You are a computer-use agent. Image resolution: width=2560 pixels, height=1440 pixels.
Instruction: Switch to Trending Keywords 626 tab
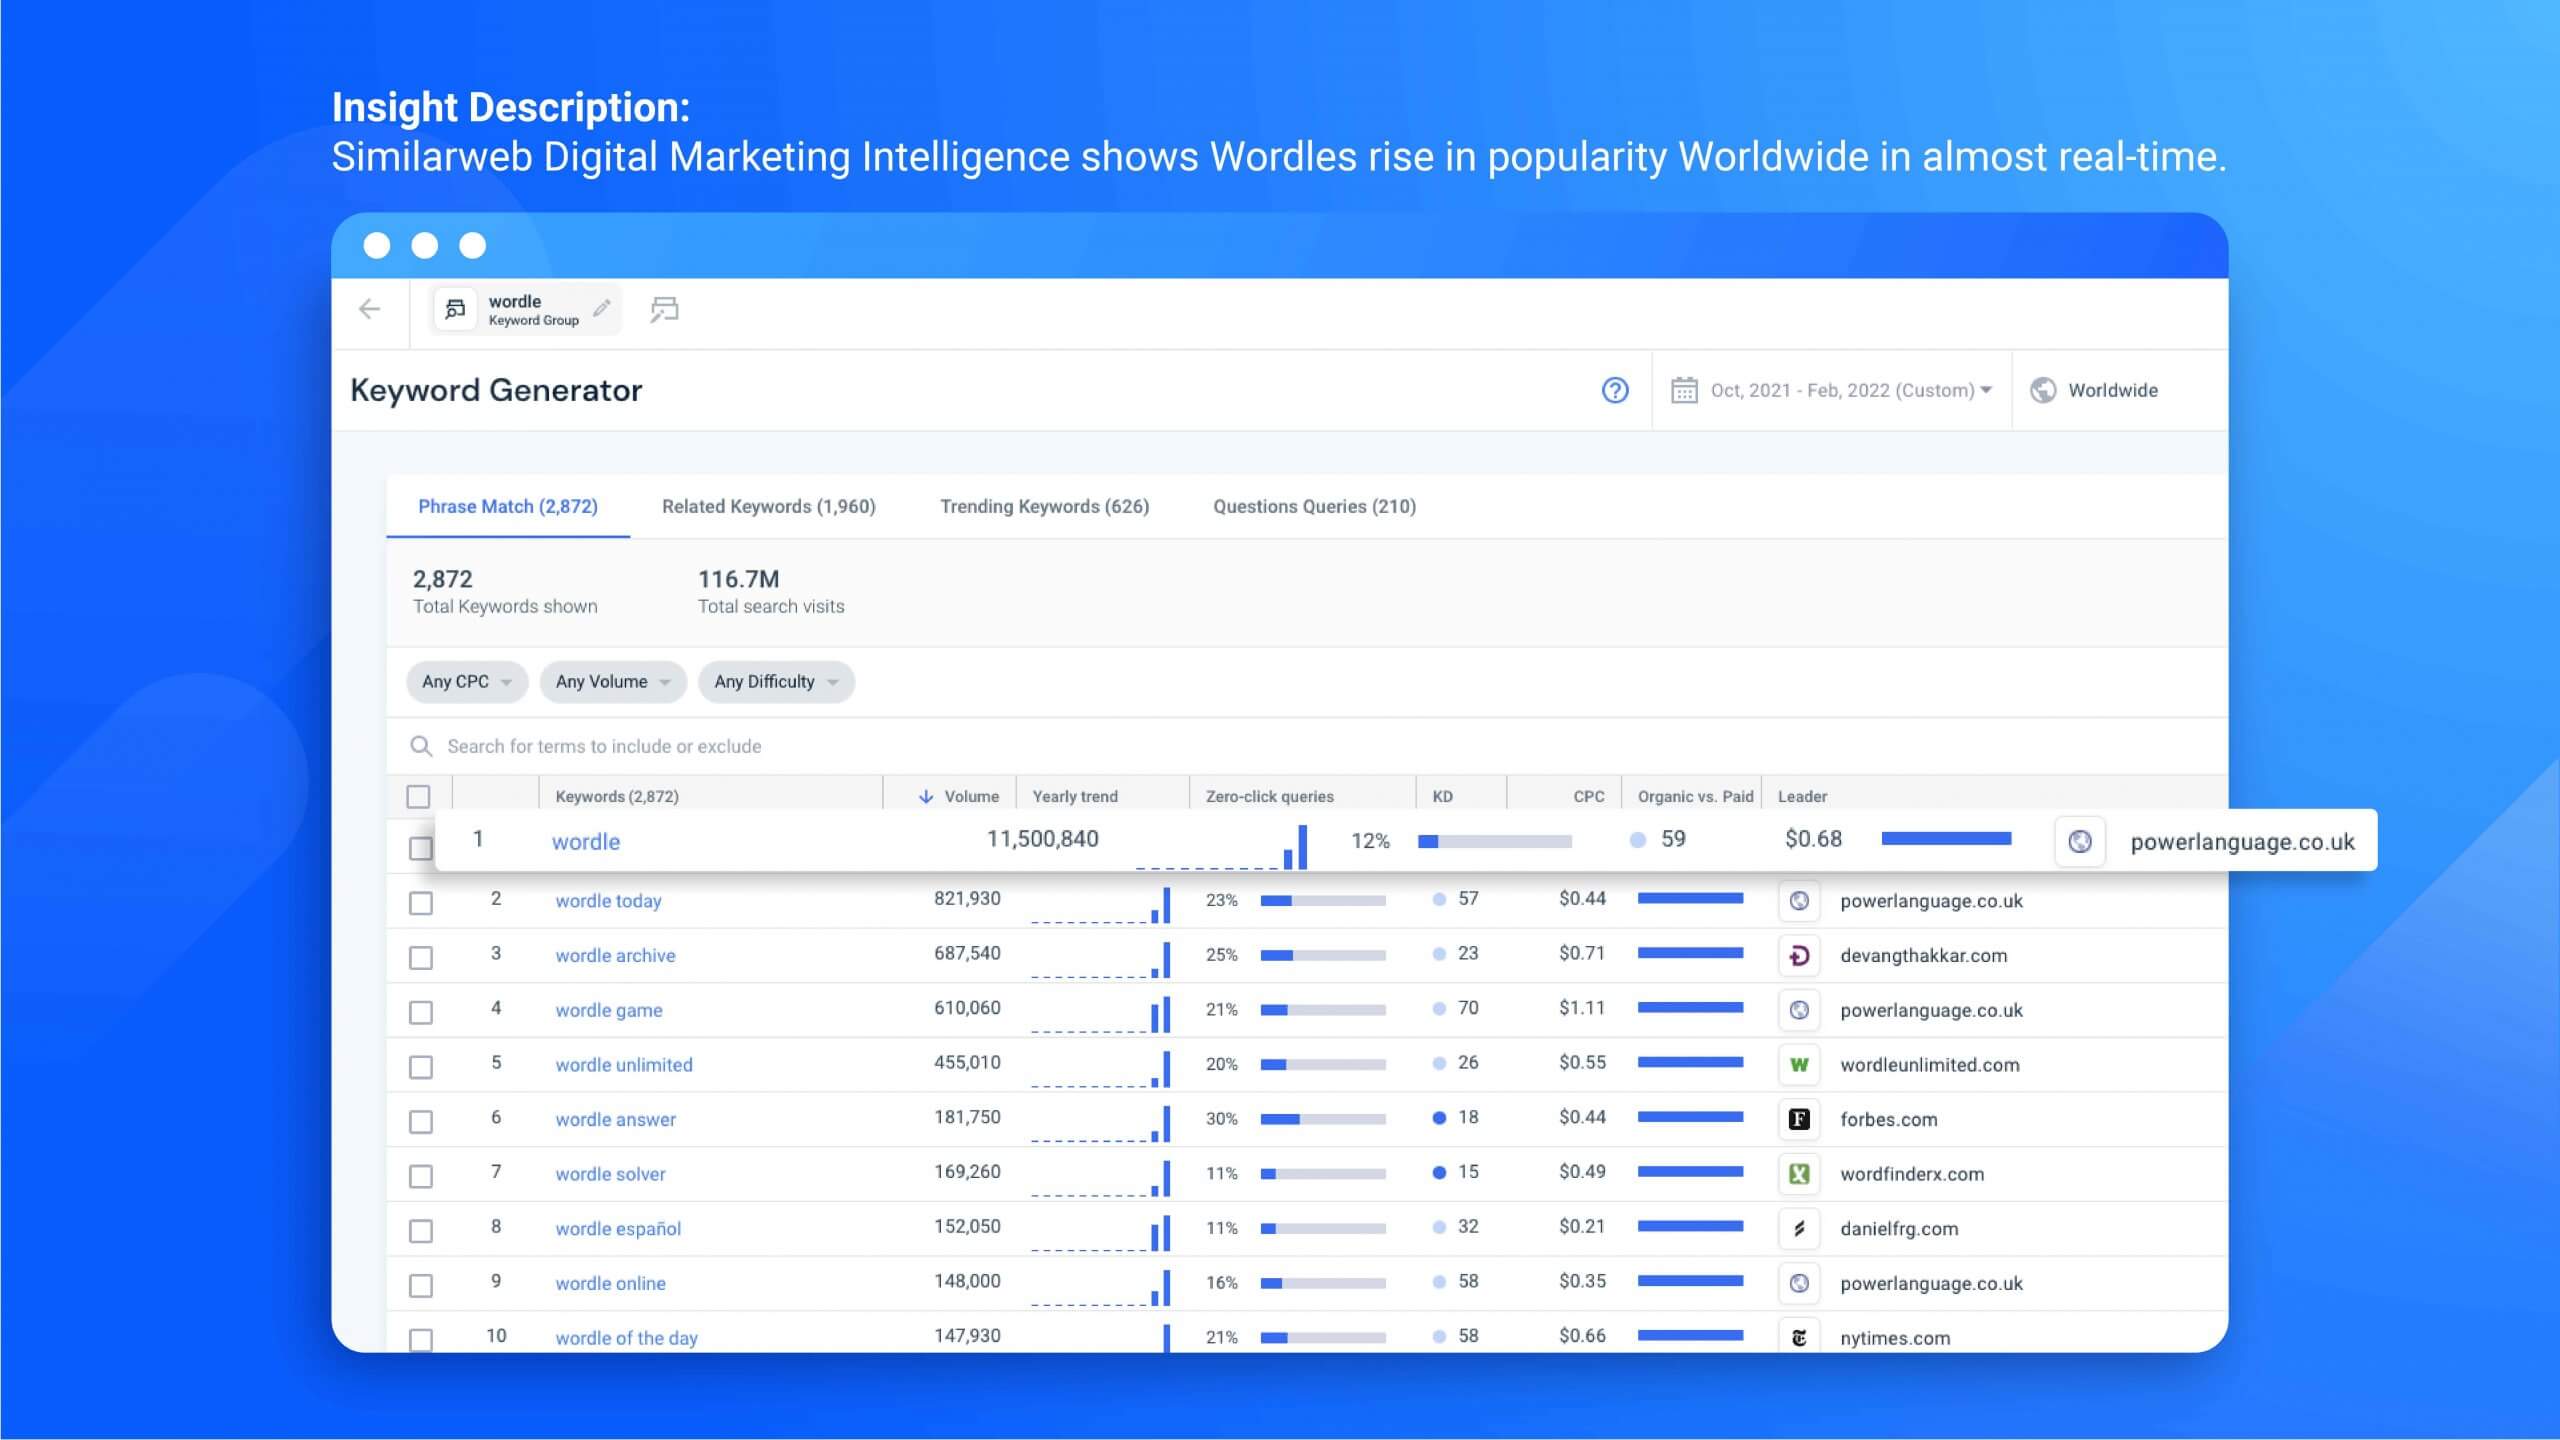click(x=1046, y=506)
